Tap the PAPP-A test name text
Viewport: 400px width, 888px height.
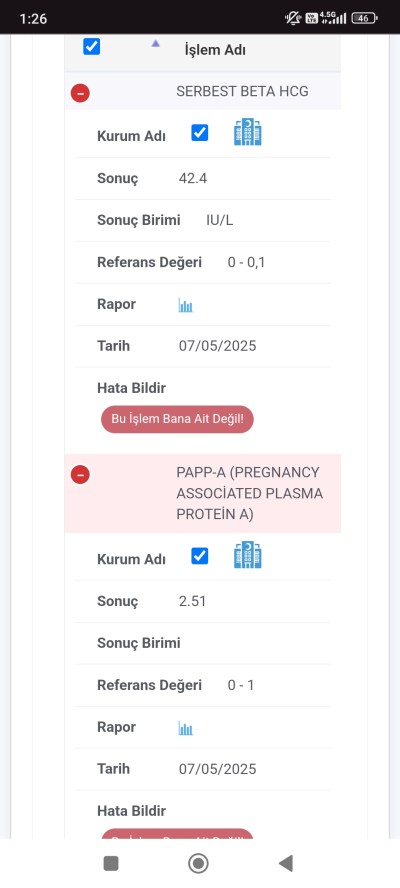click(x=250, y=493)
